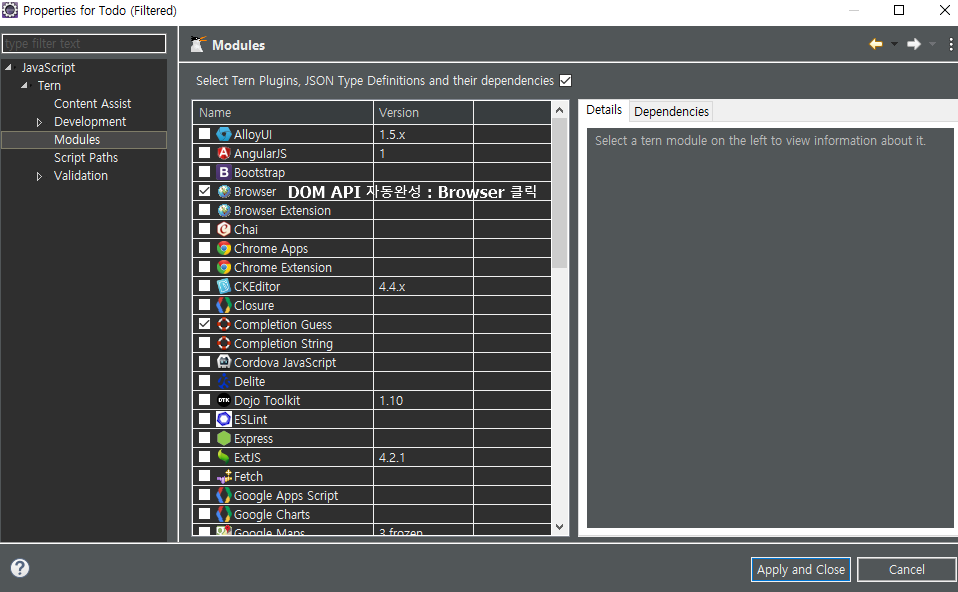Uncheck the Completion Guess checkbox
Screen dimensions: 958x592
(205, 324)
